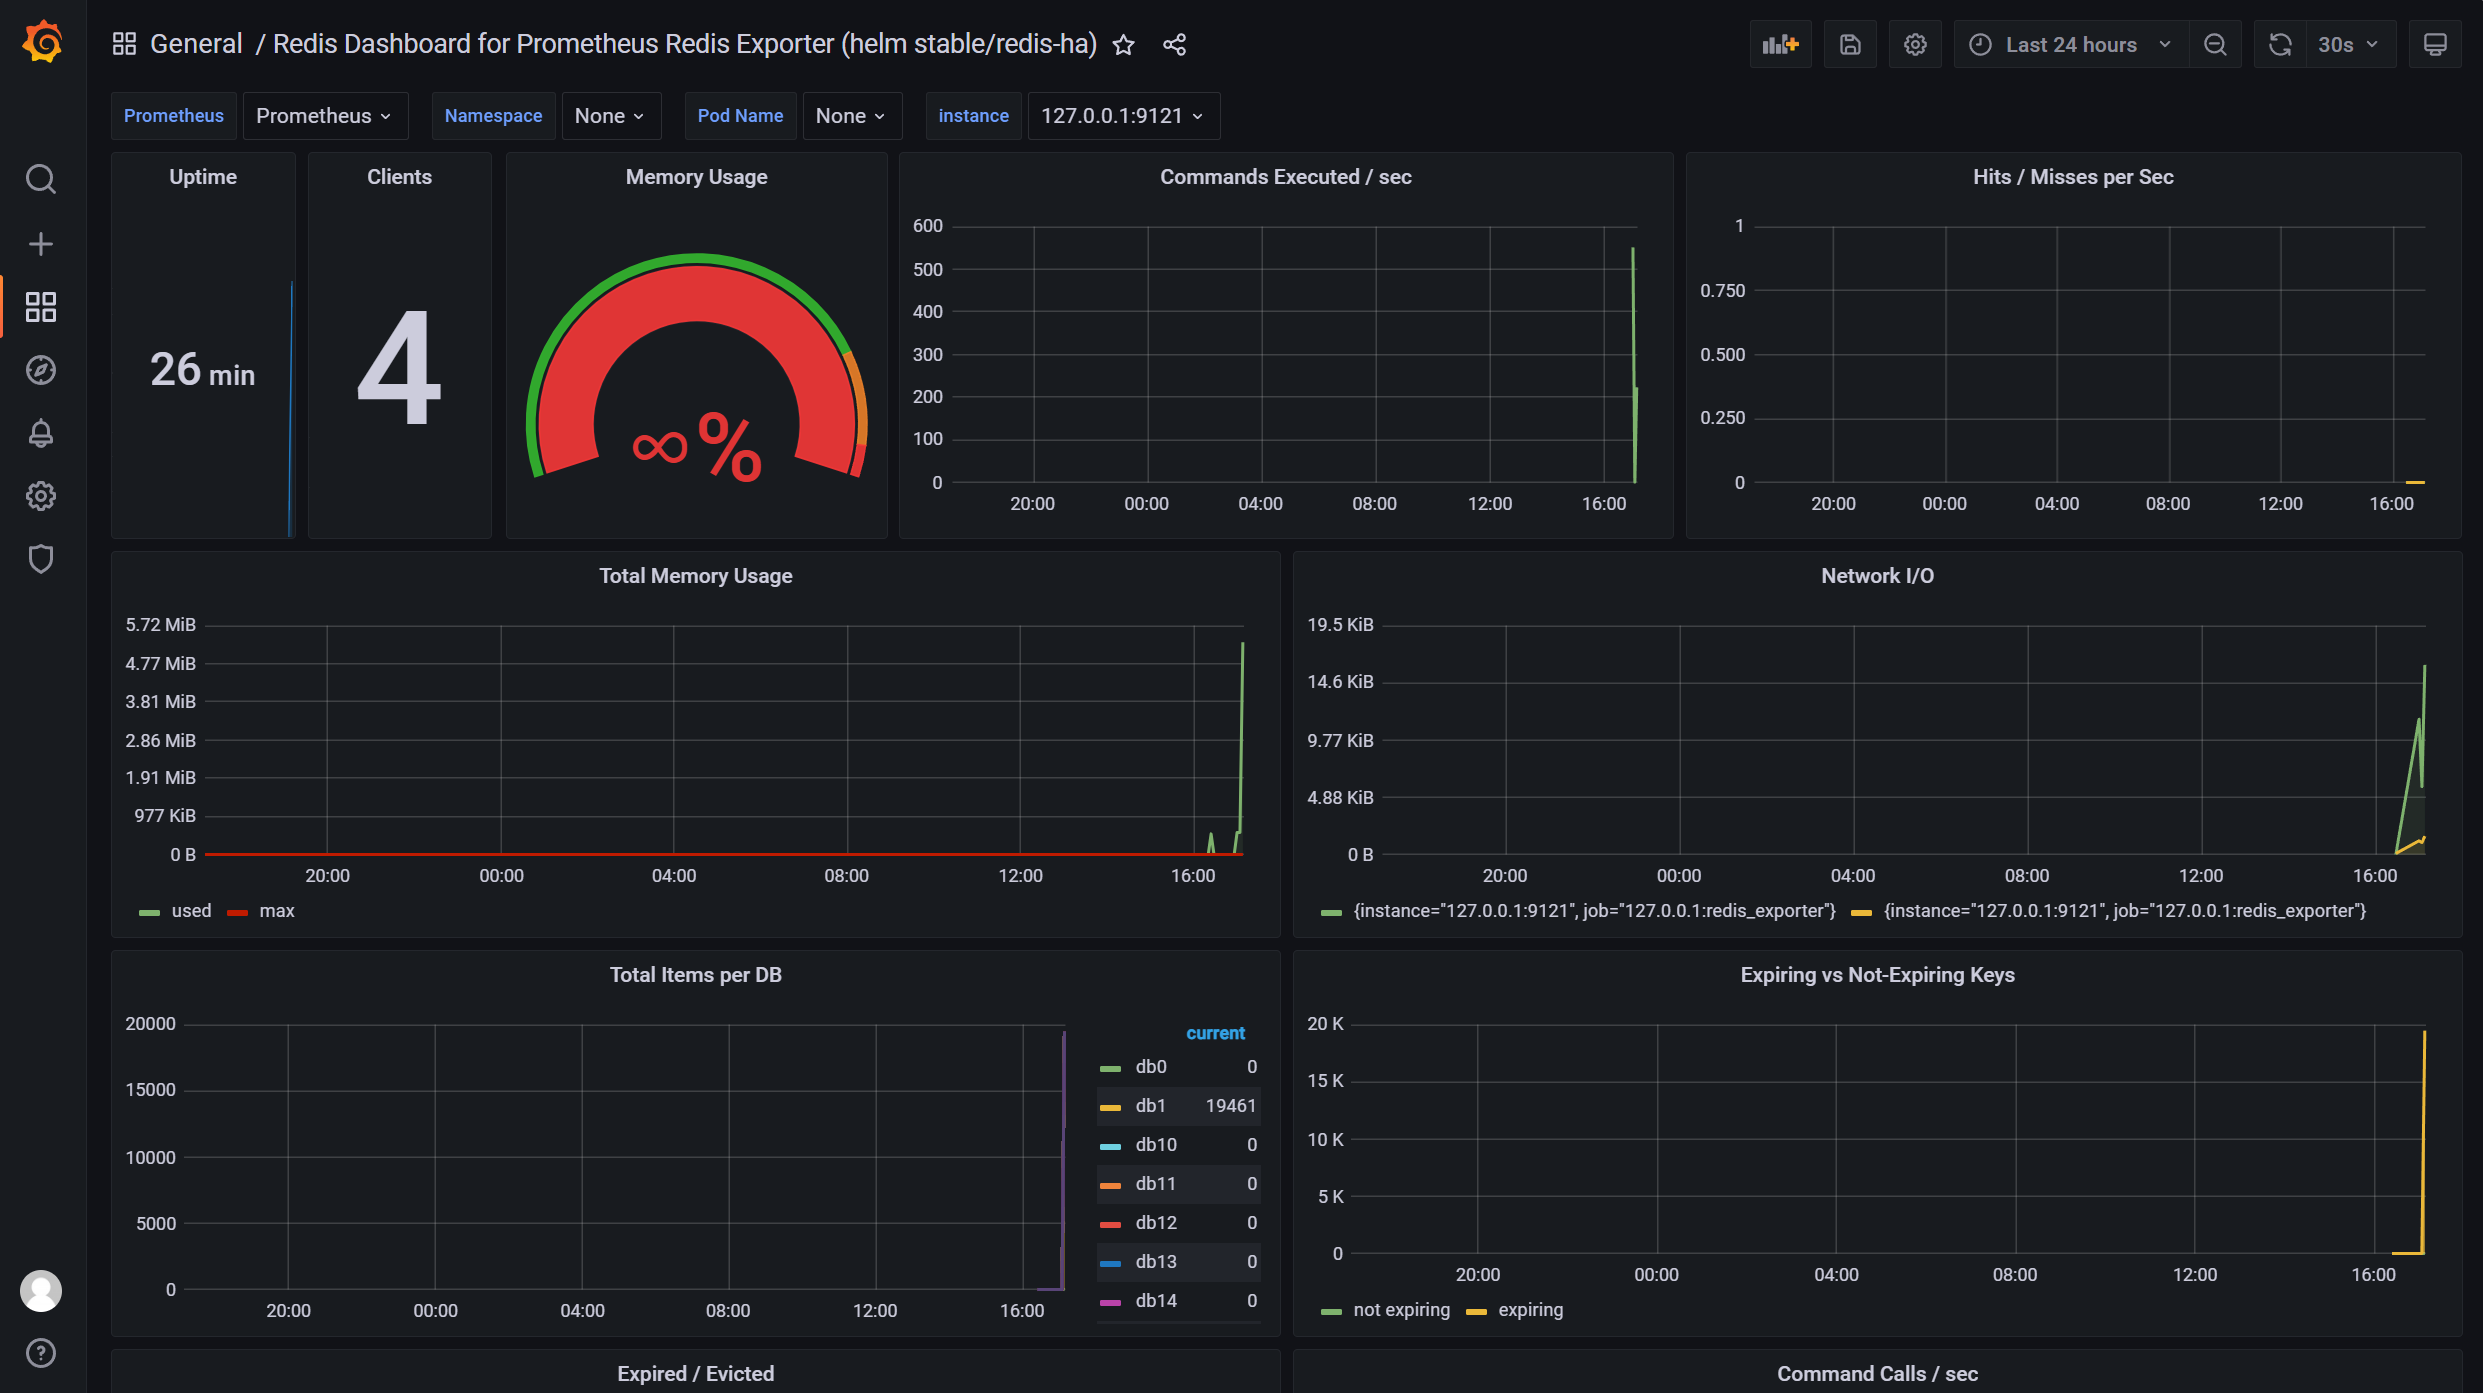Open the Uptime panel title menu
Screen dimensions: 2483x1393
pos(203,177)
